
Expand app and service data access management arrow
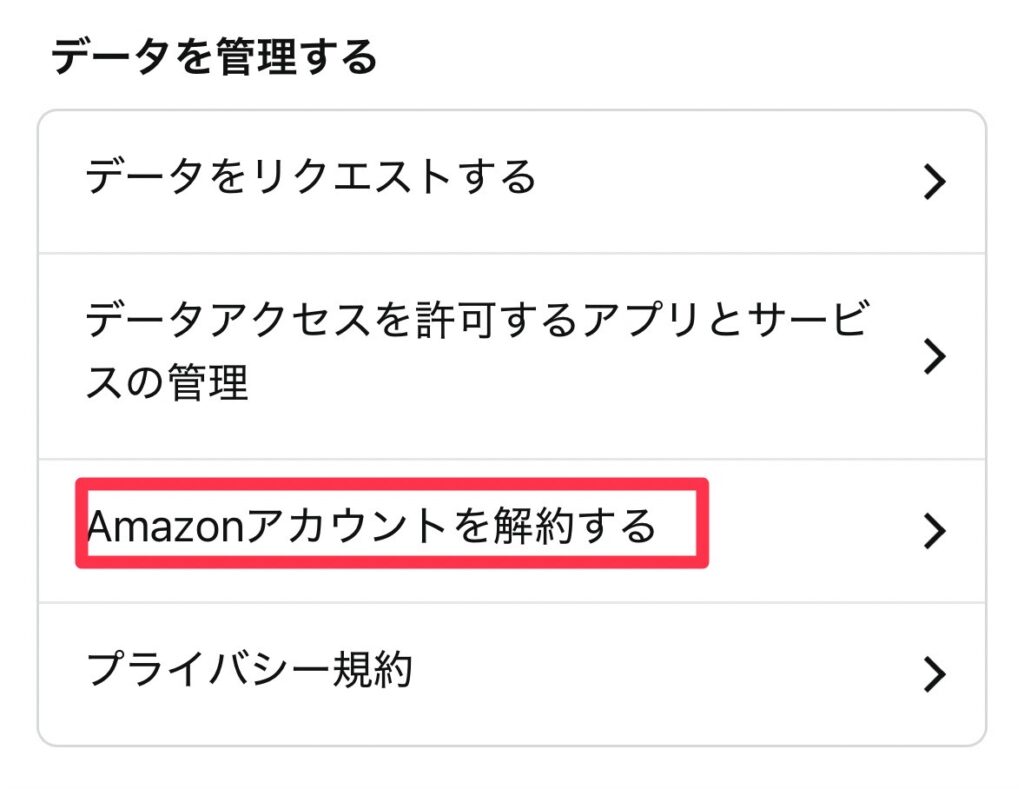(x=933, y=356)
